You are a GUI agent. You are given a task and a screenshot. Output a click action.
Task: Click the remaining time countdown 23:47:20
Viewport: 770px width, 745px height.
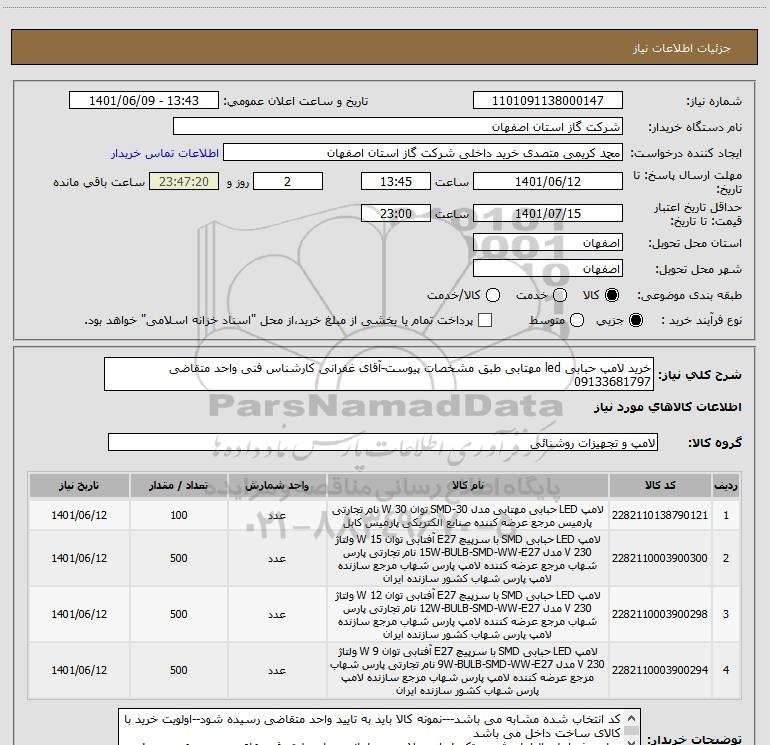pos(184,182)
